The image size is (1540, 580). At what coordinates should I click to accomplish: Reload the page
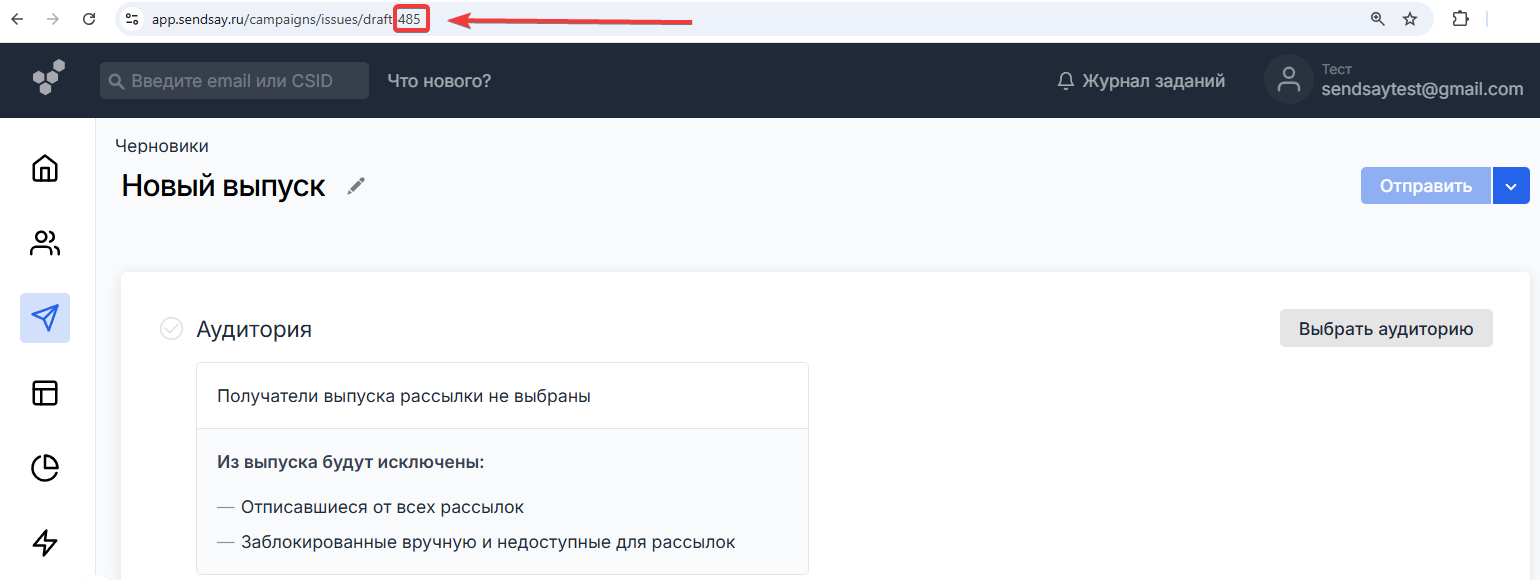(x=89, y=19)
